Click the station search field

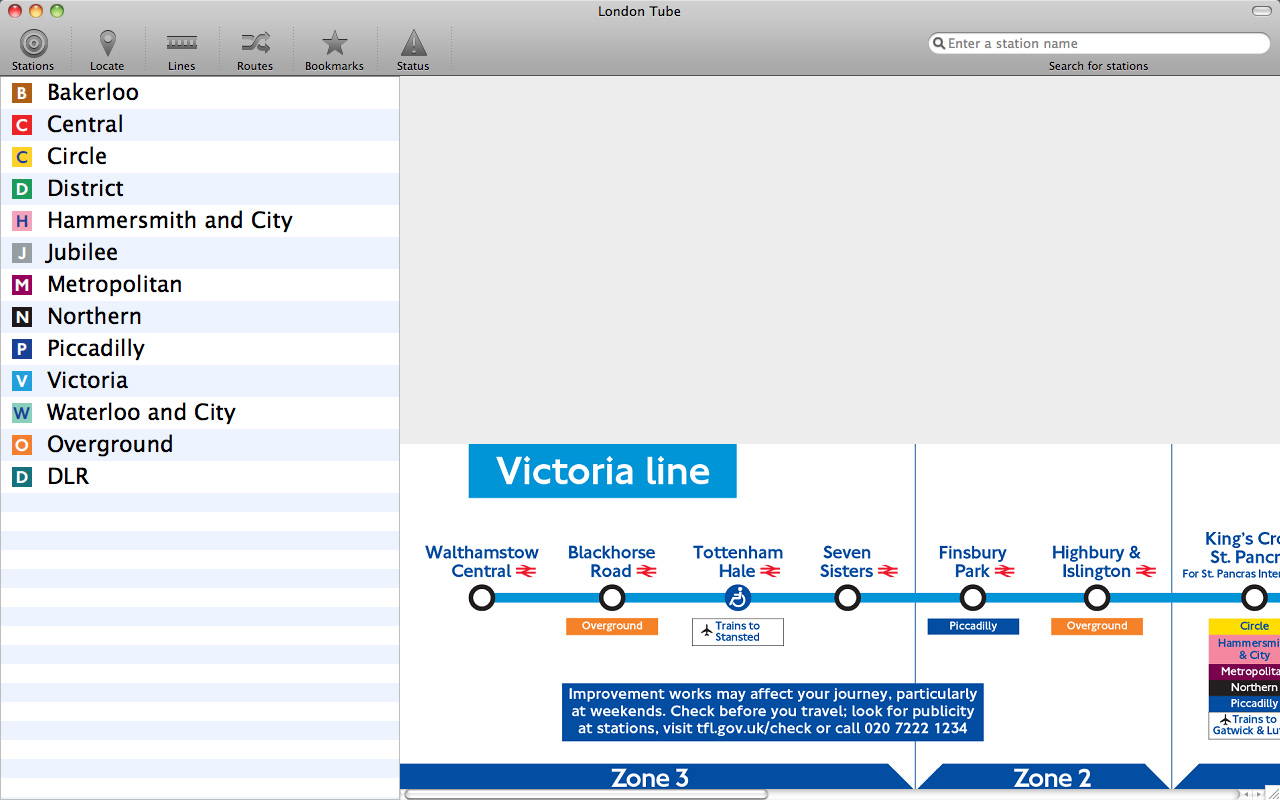point(1099,44)
